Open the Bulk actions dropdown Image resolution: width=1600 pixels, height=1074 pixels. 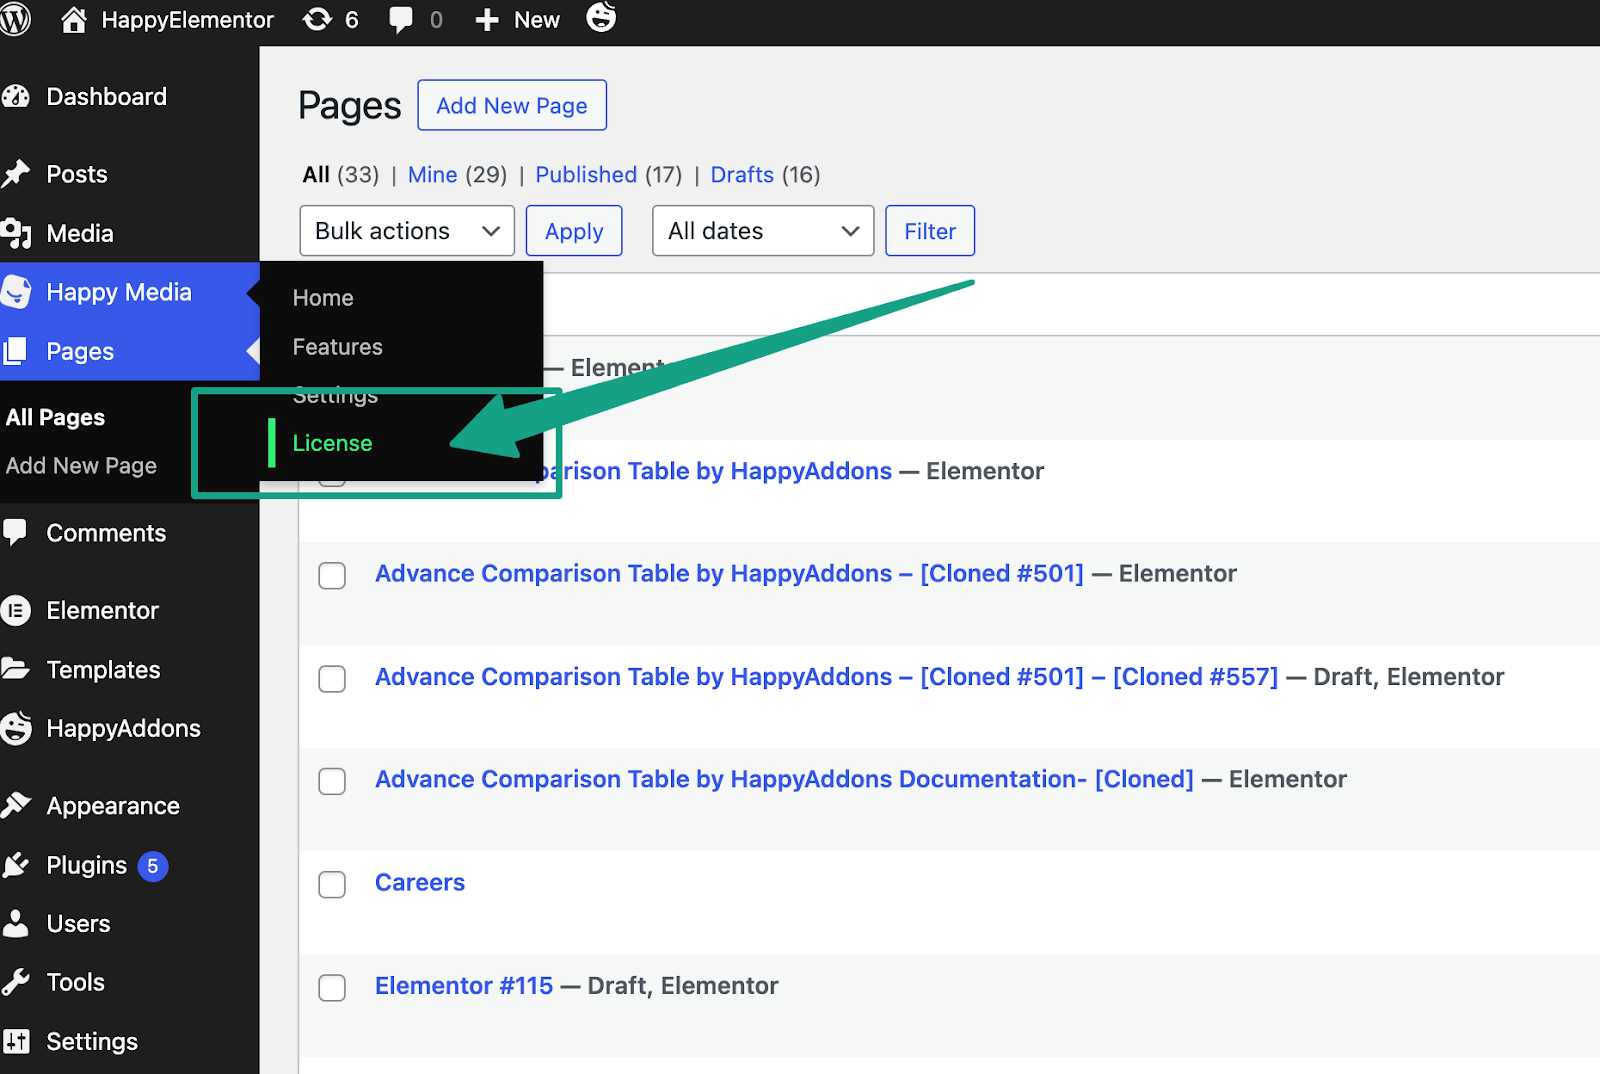point(407,231)
